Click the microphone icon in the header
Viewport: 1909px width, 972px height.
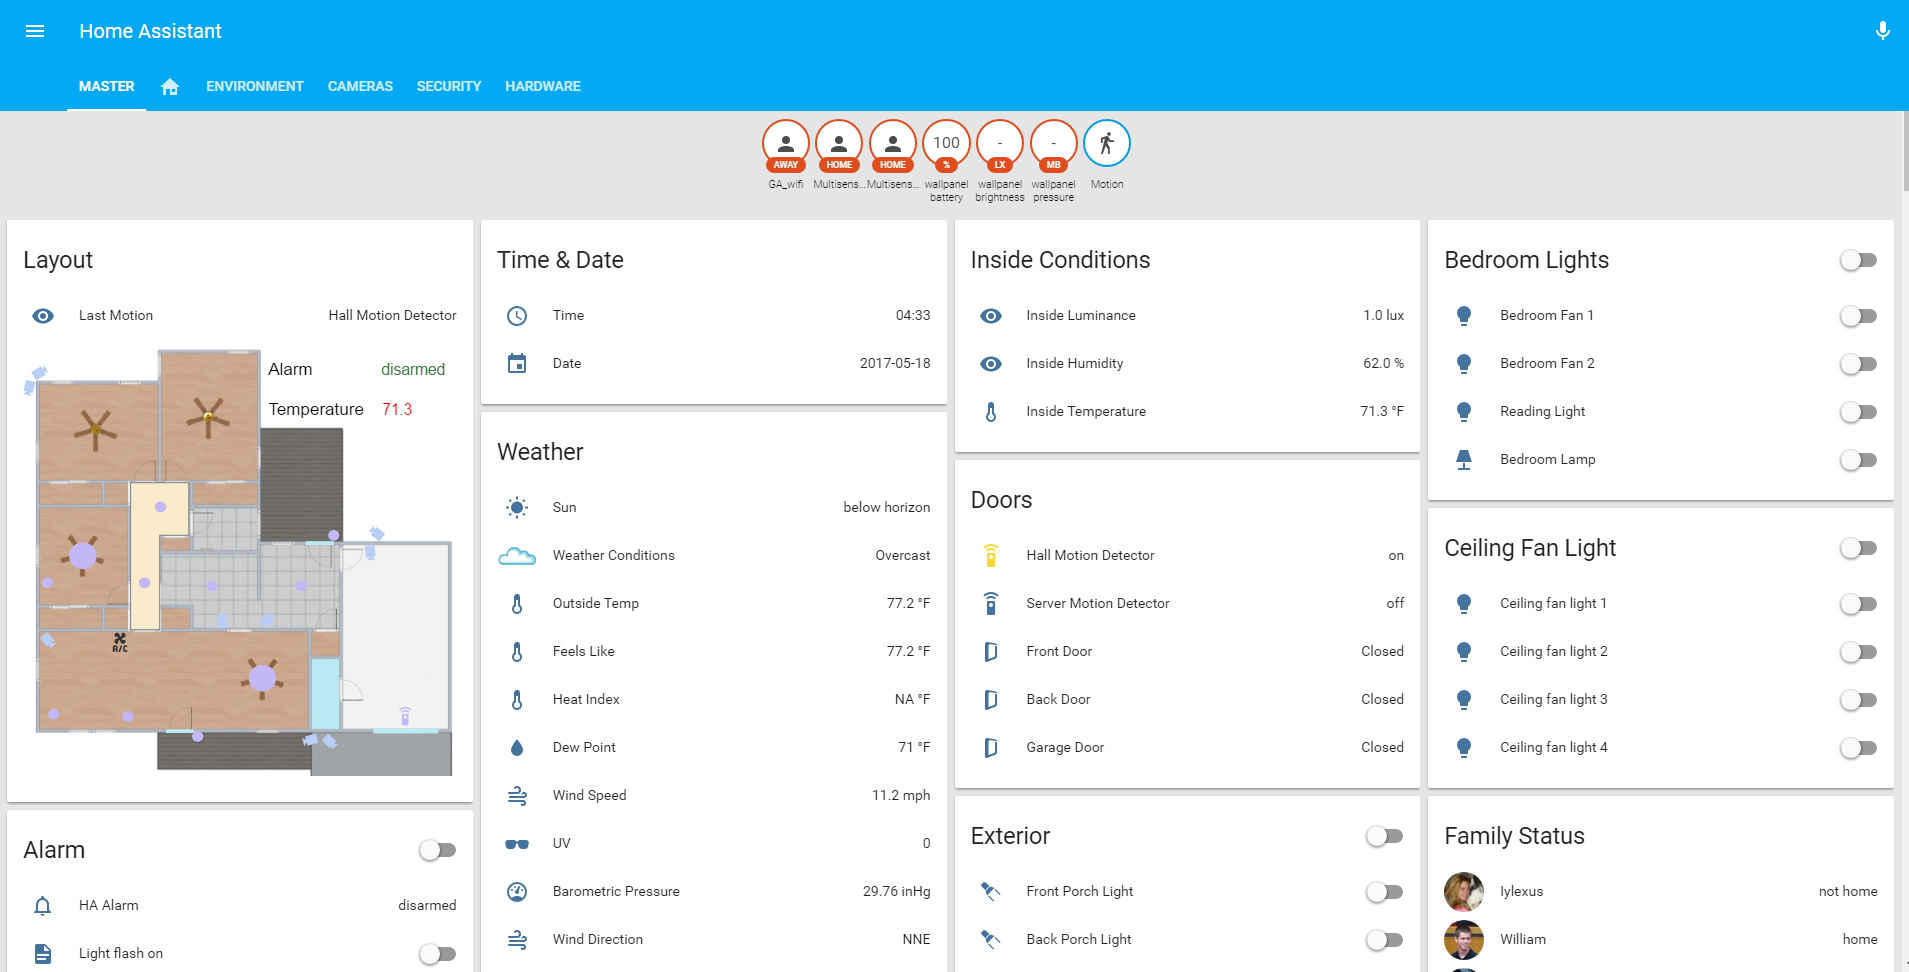point(1882,30)
